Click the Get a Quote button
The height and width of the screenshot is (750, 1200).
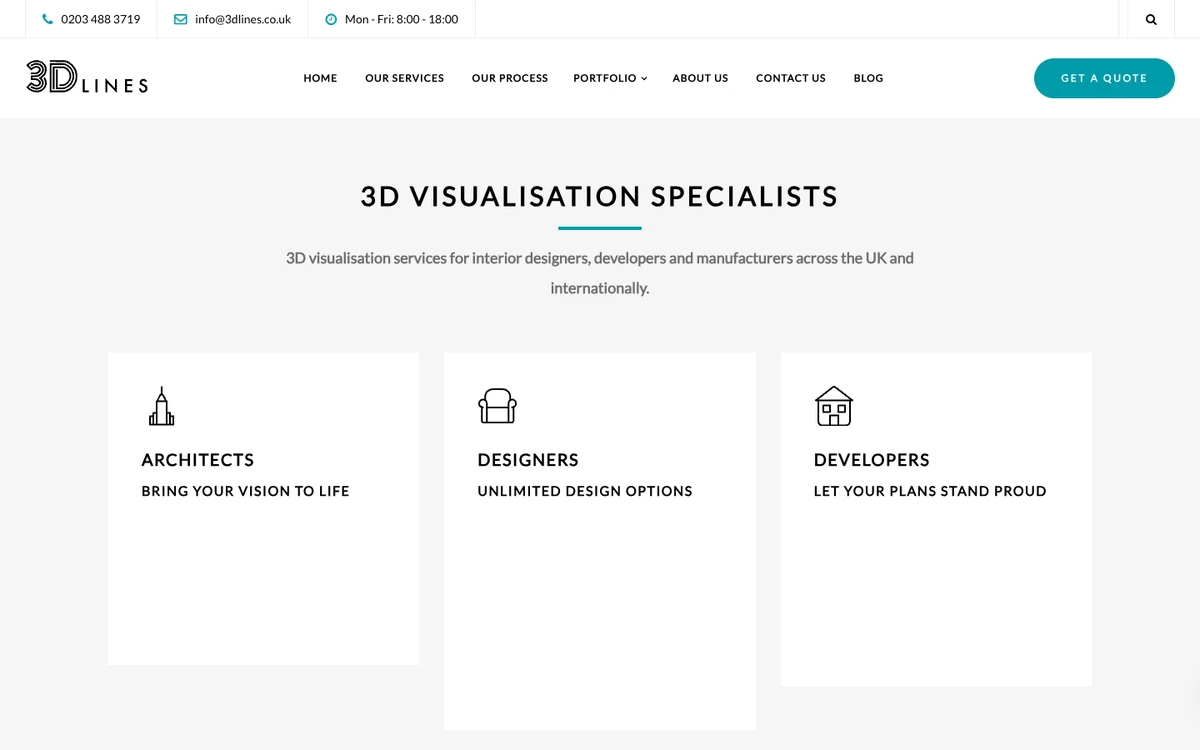pyautogui.click(x=1104, y=78)
